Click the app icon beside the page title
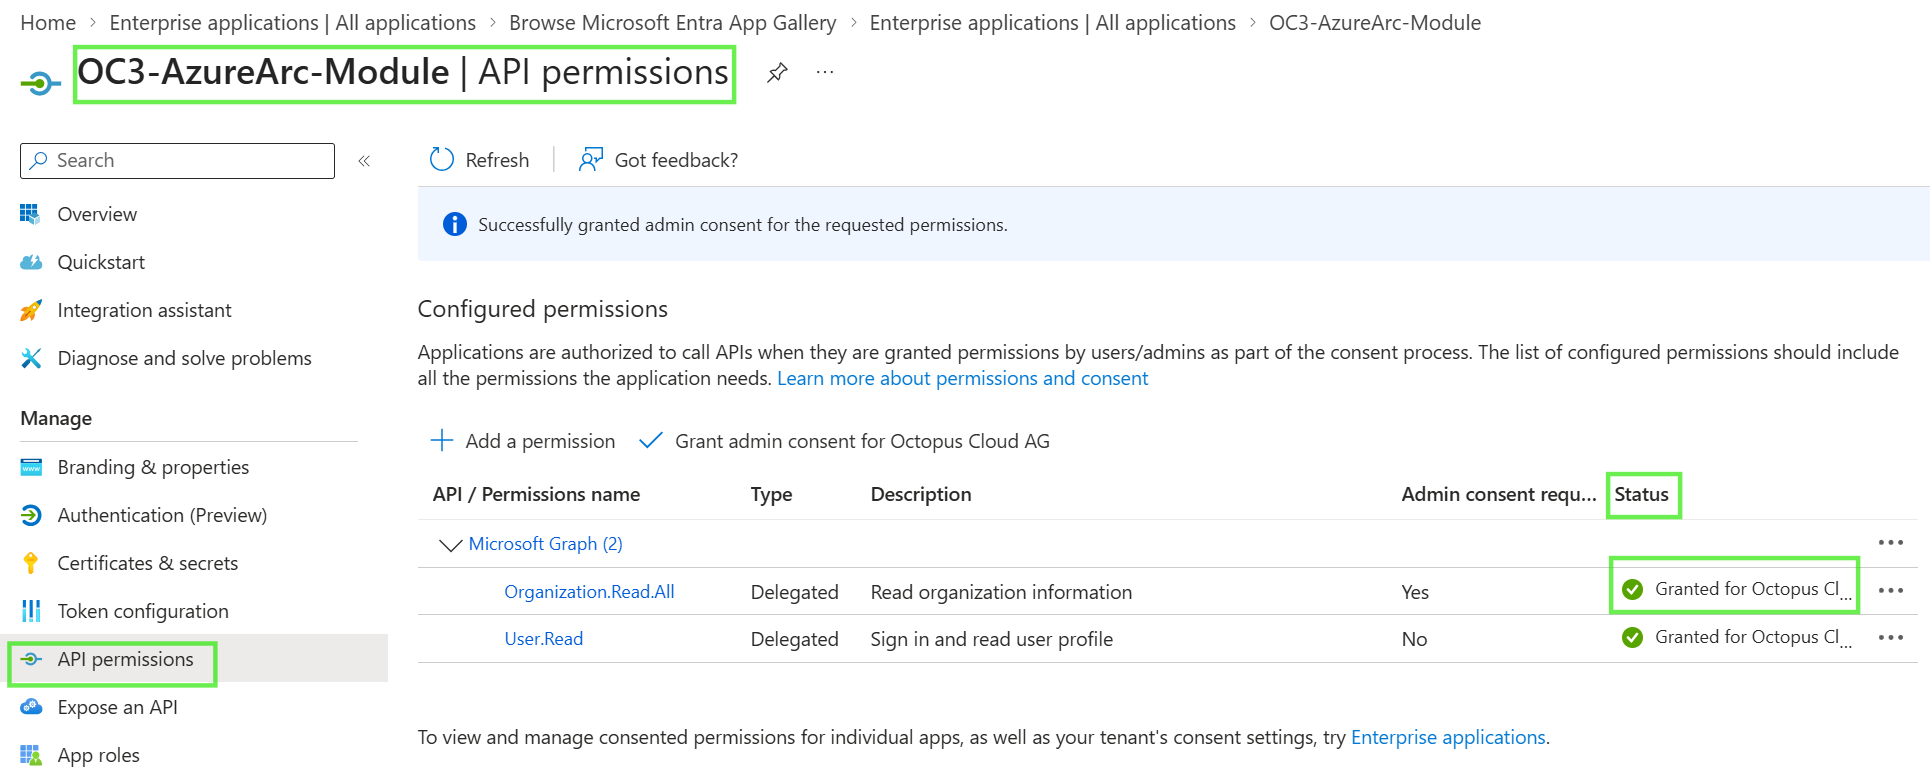The image size is (1930, 775). [40, 83]
